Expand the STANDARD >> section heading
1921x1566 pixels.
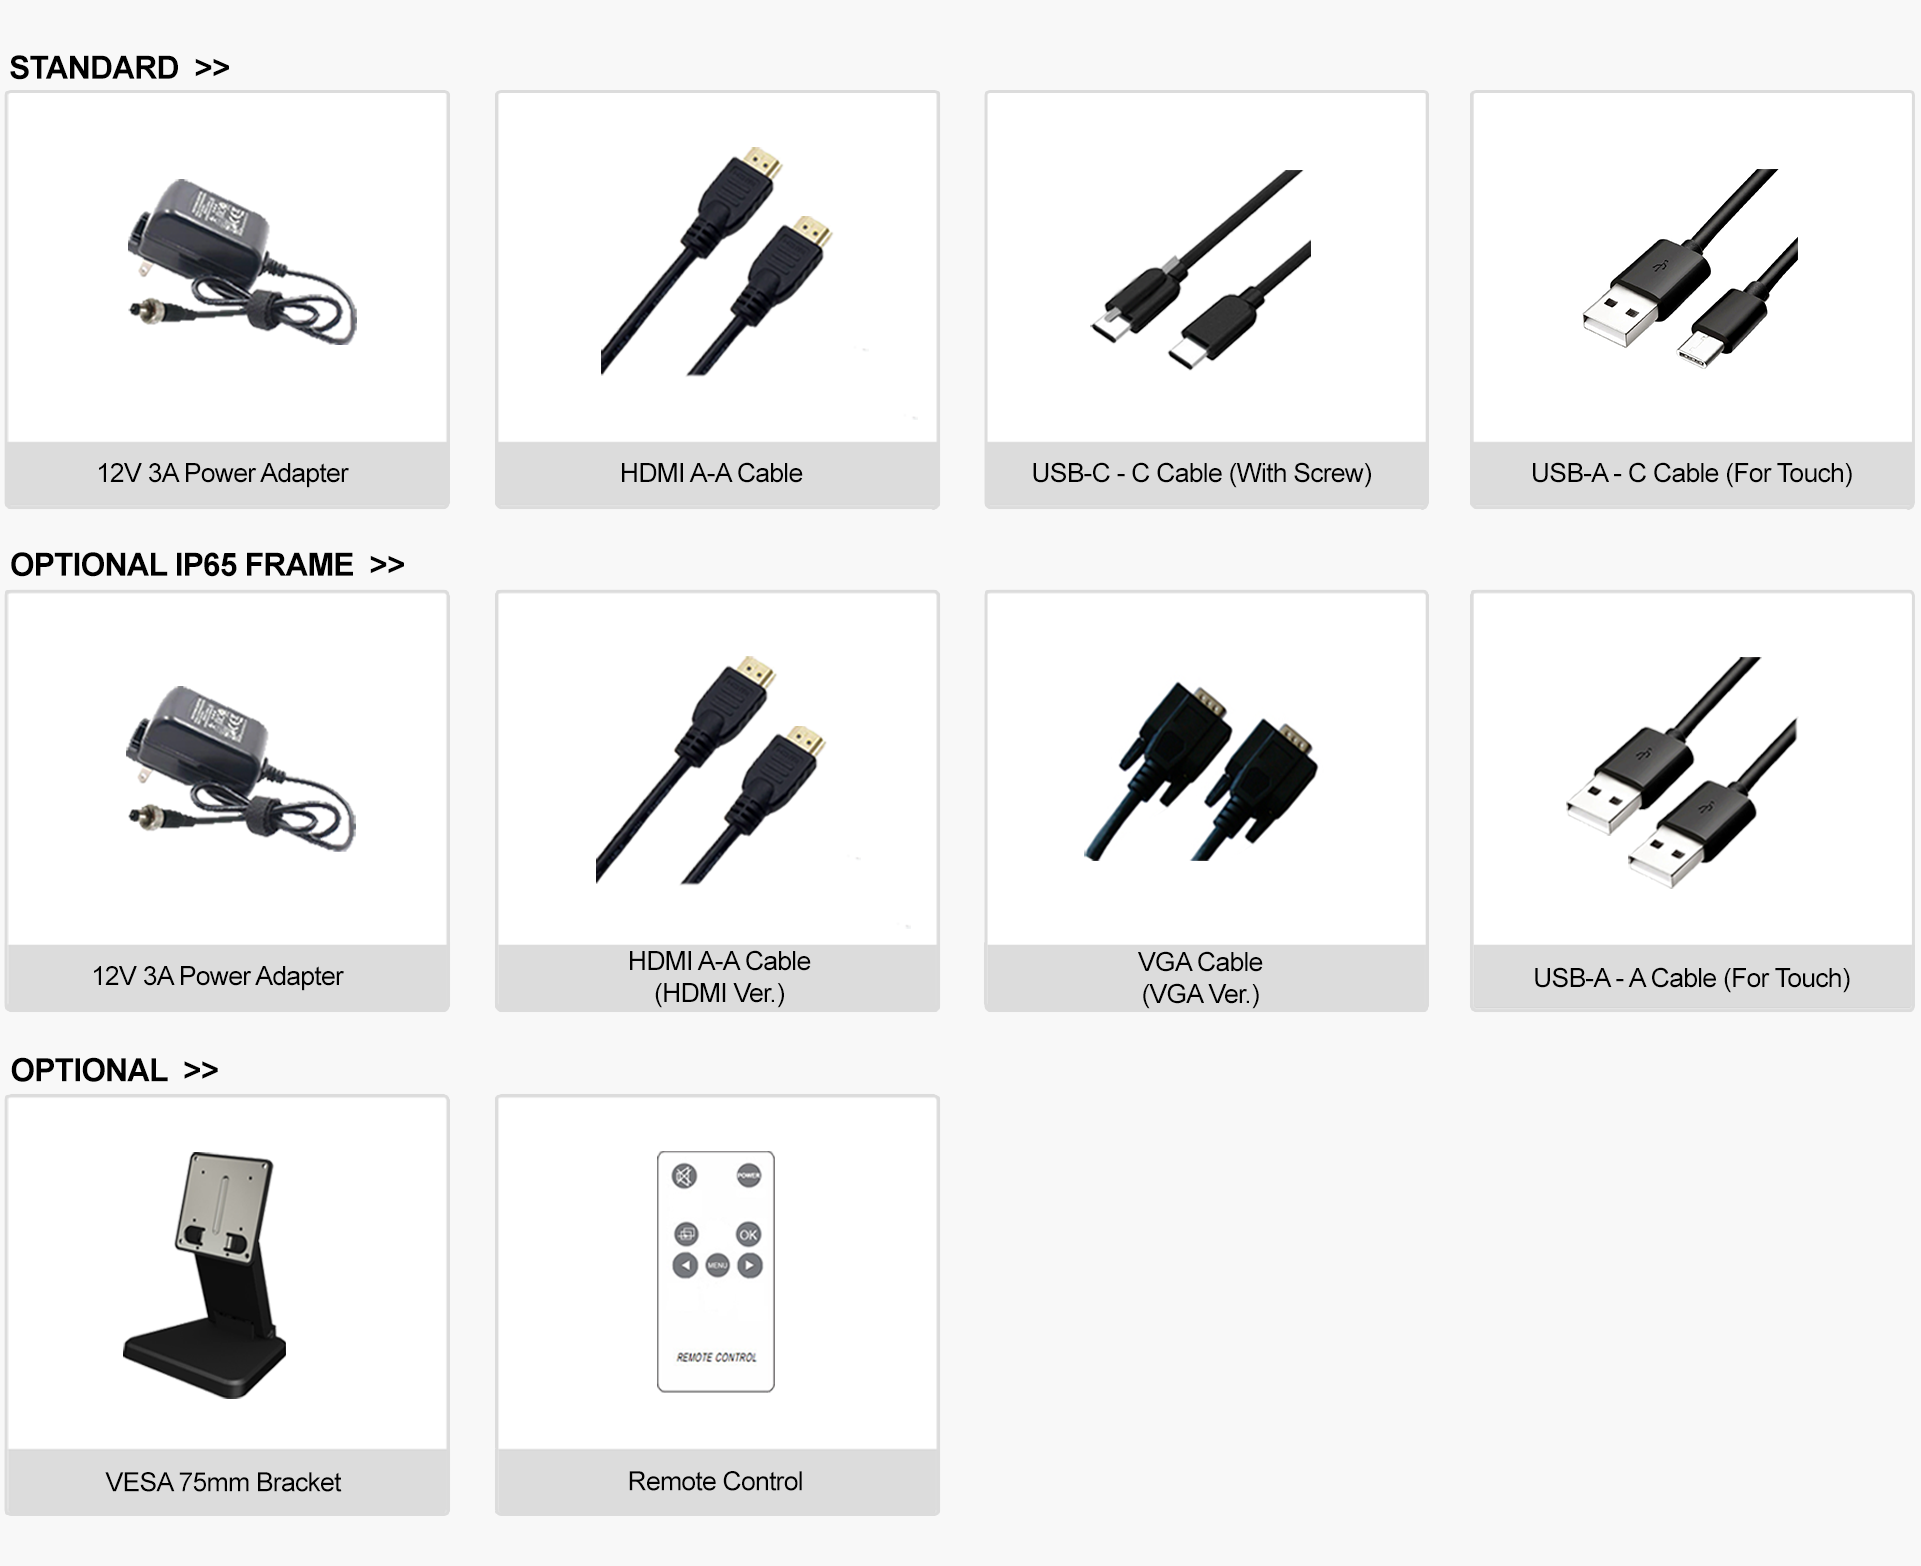(x=120, y=67)
